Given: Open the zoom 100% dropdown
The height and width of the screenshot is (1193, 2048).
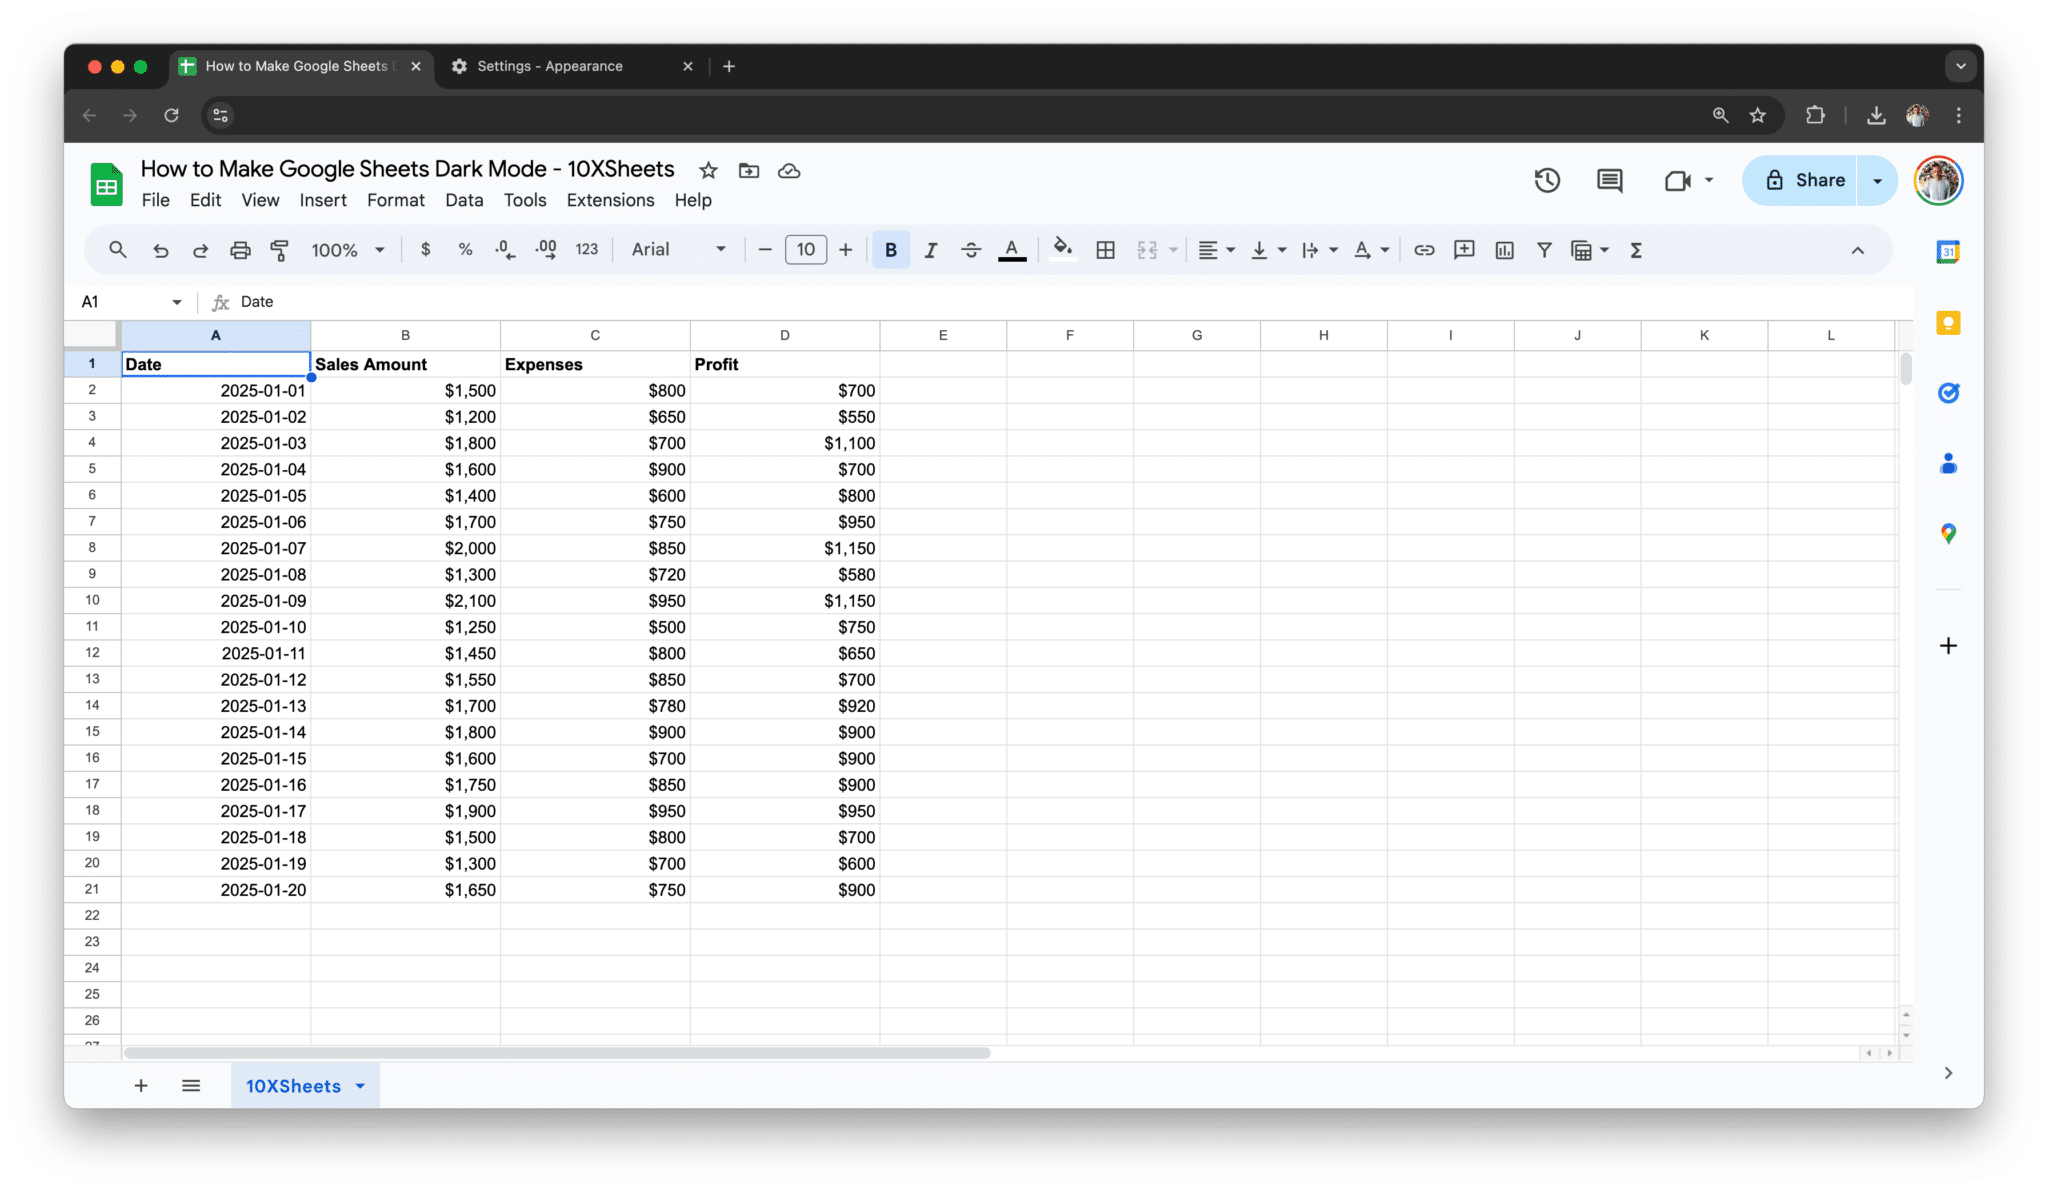Looking at the screenshot, I should pos(347,250).
